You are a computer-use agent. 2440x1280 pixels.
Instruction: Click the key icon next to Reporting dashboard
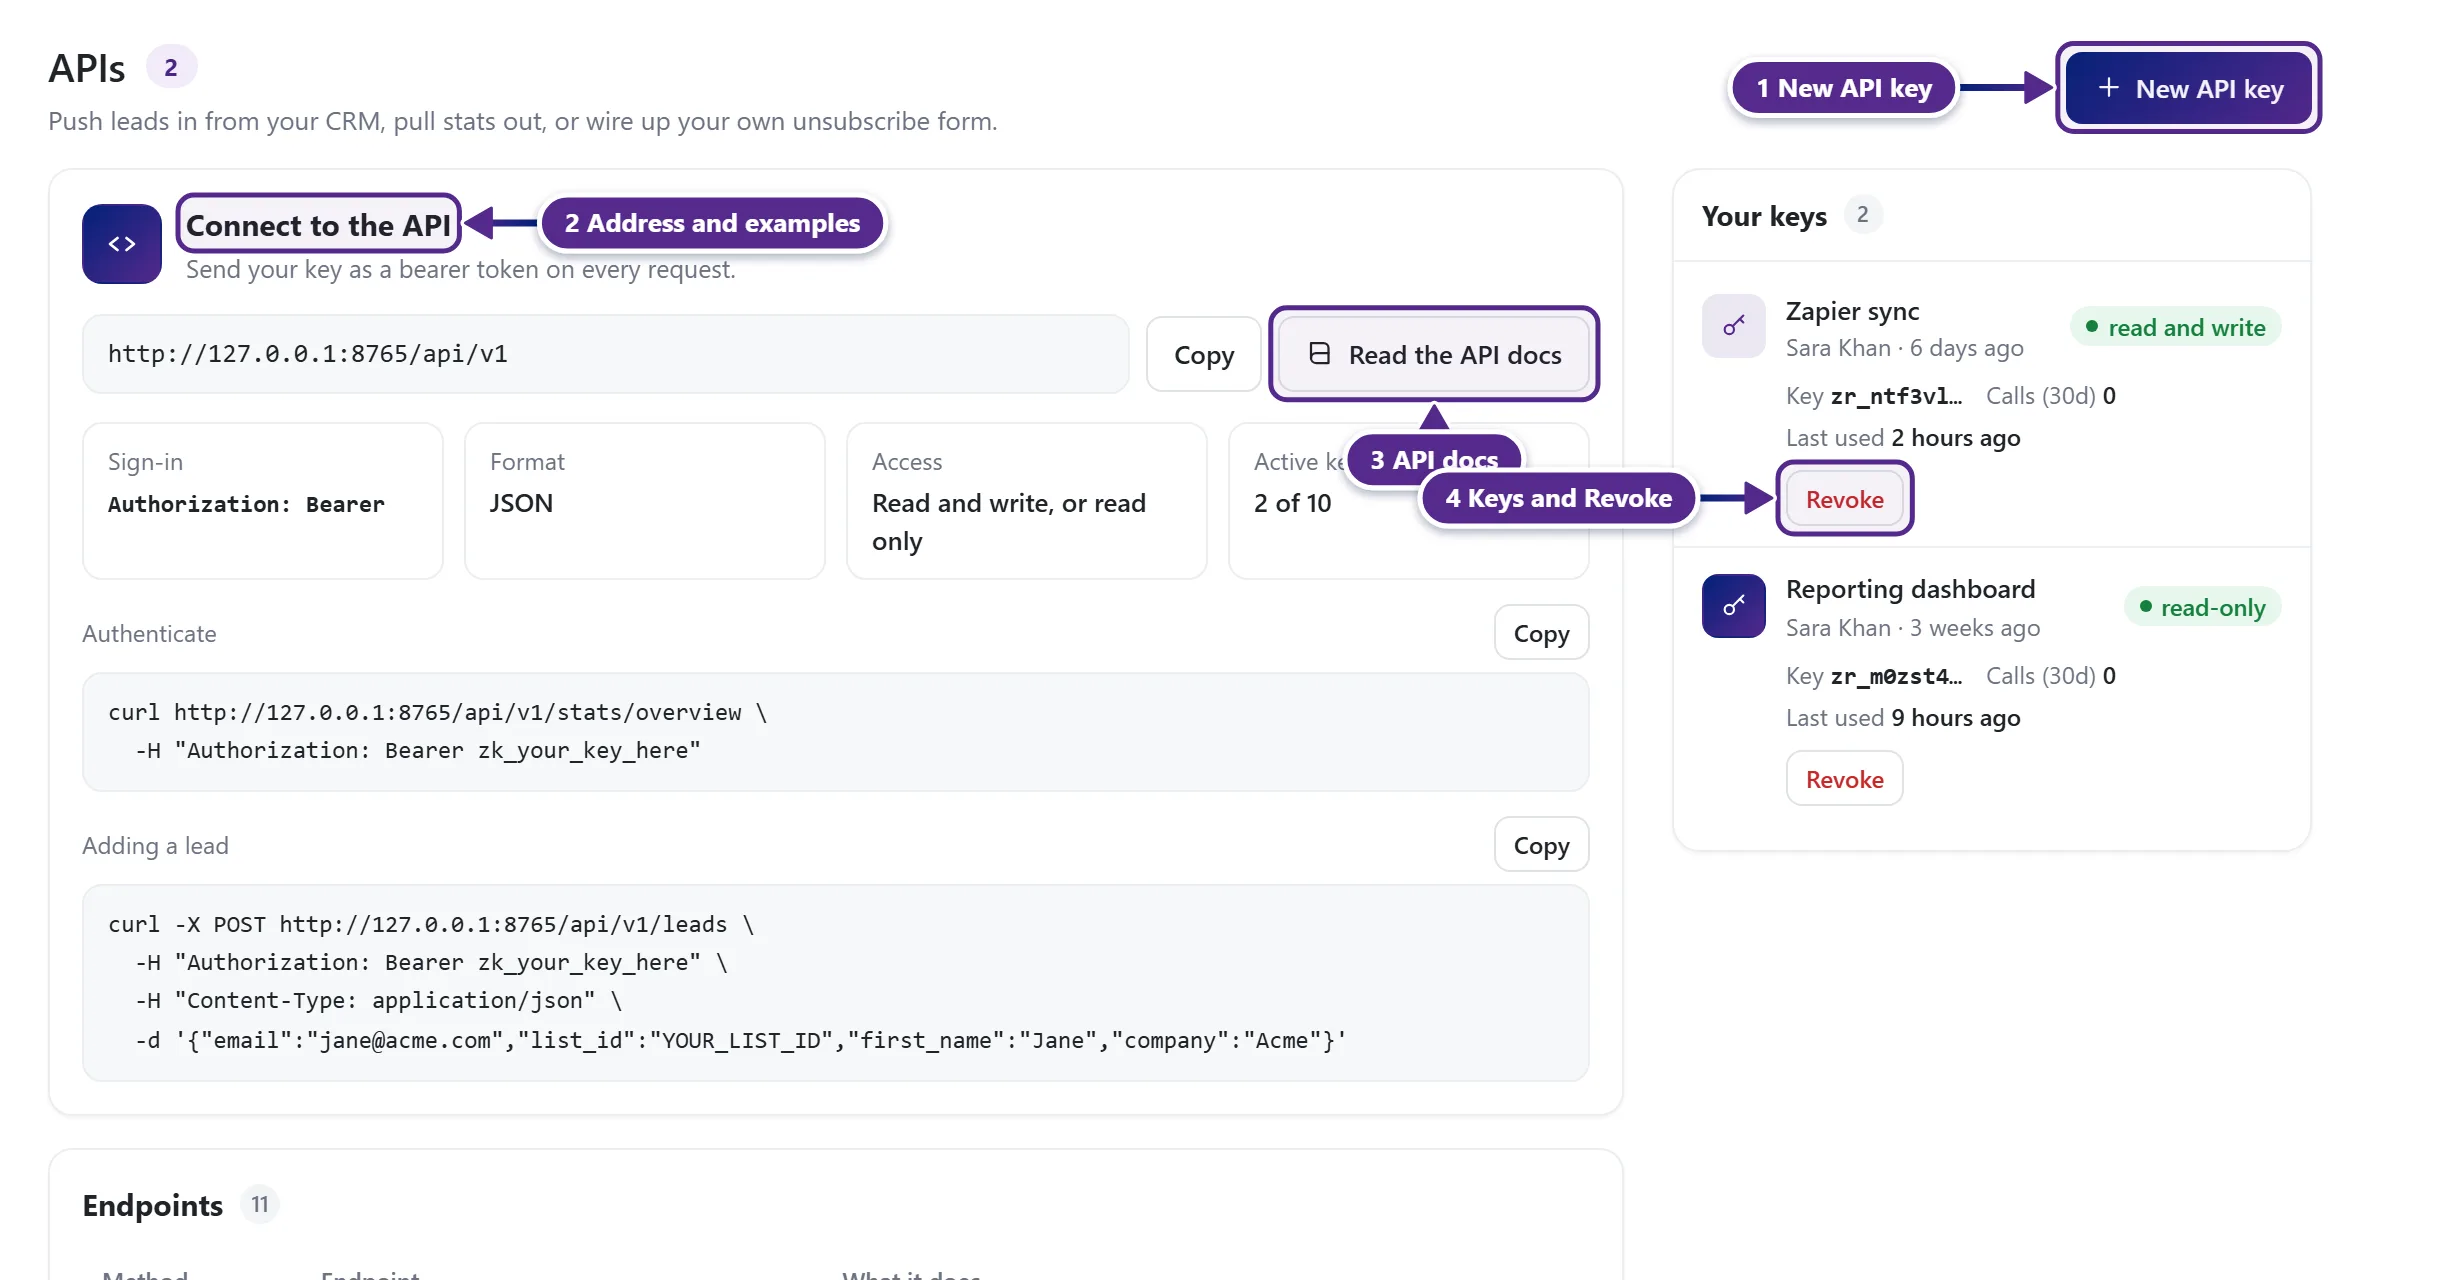tap(1734, 605)
